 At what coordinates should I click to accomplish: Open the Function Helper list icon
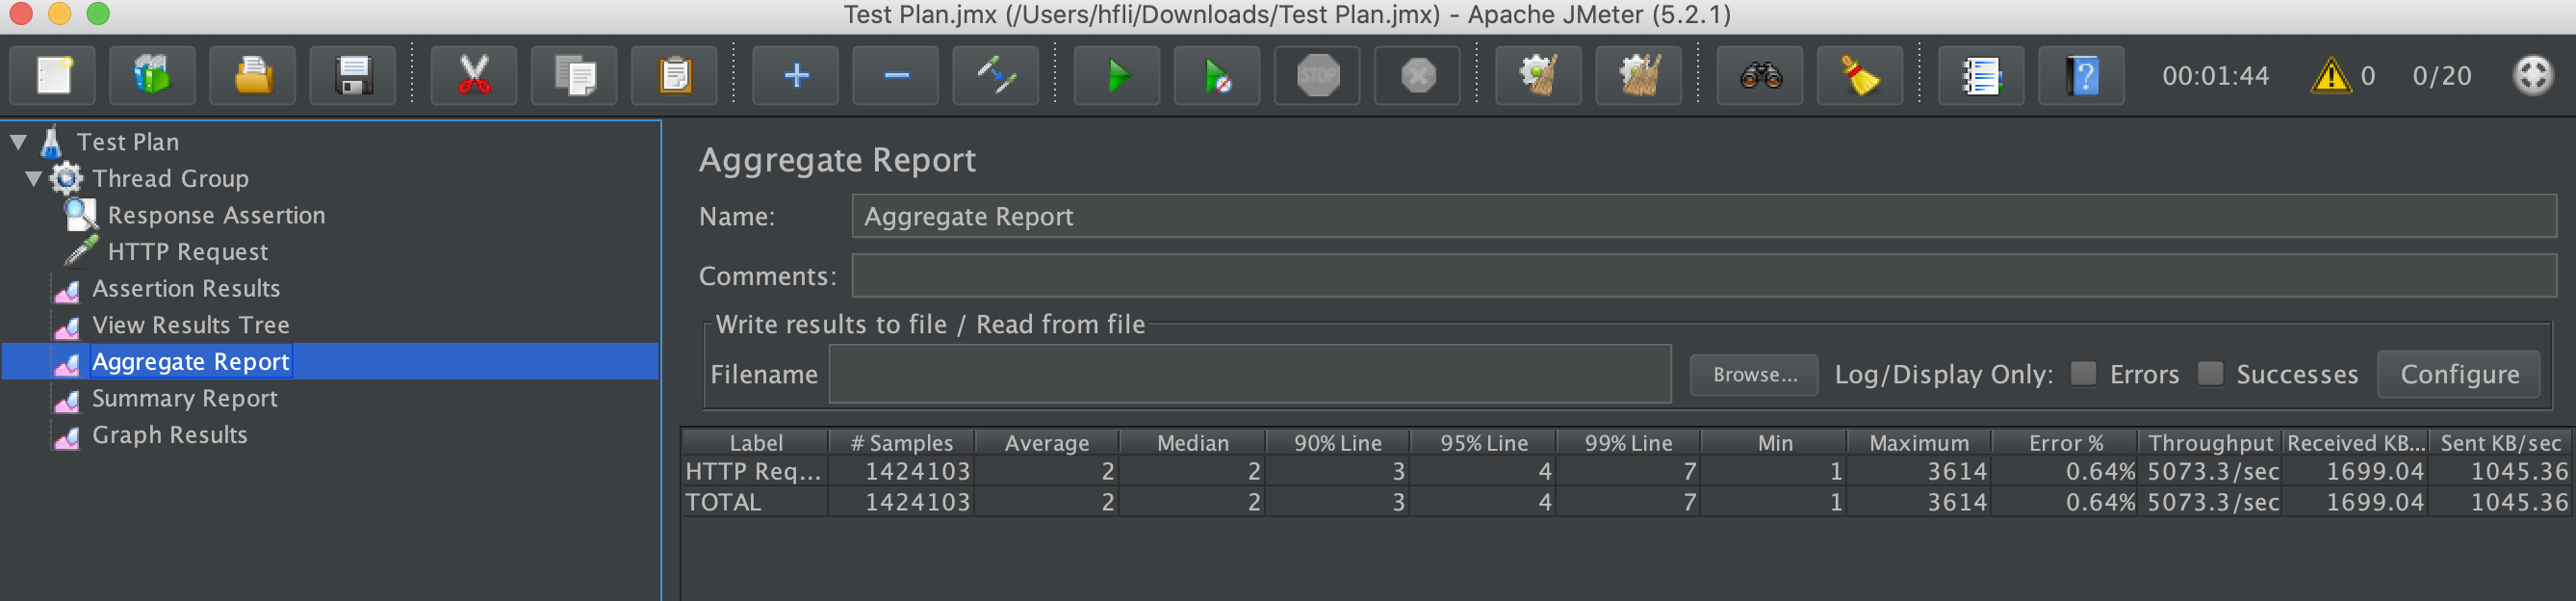1980,76
